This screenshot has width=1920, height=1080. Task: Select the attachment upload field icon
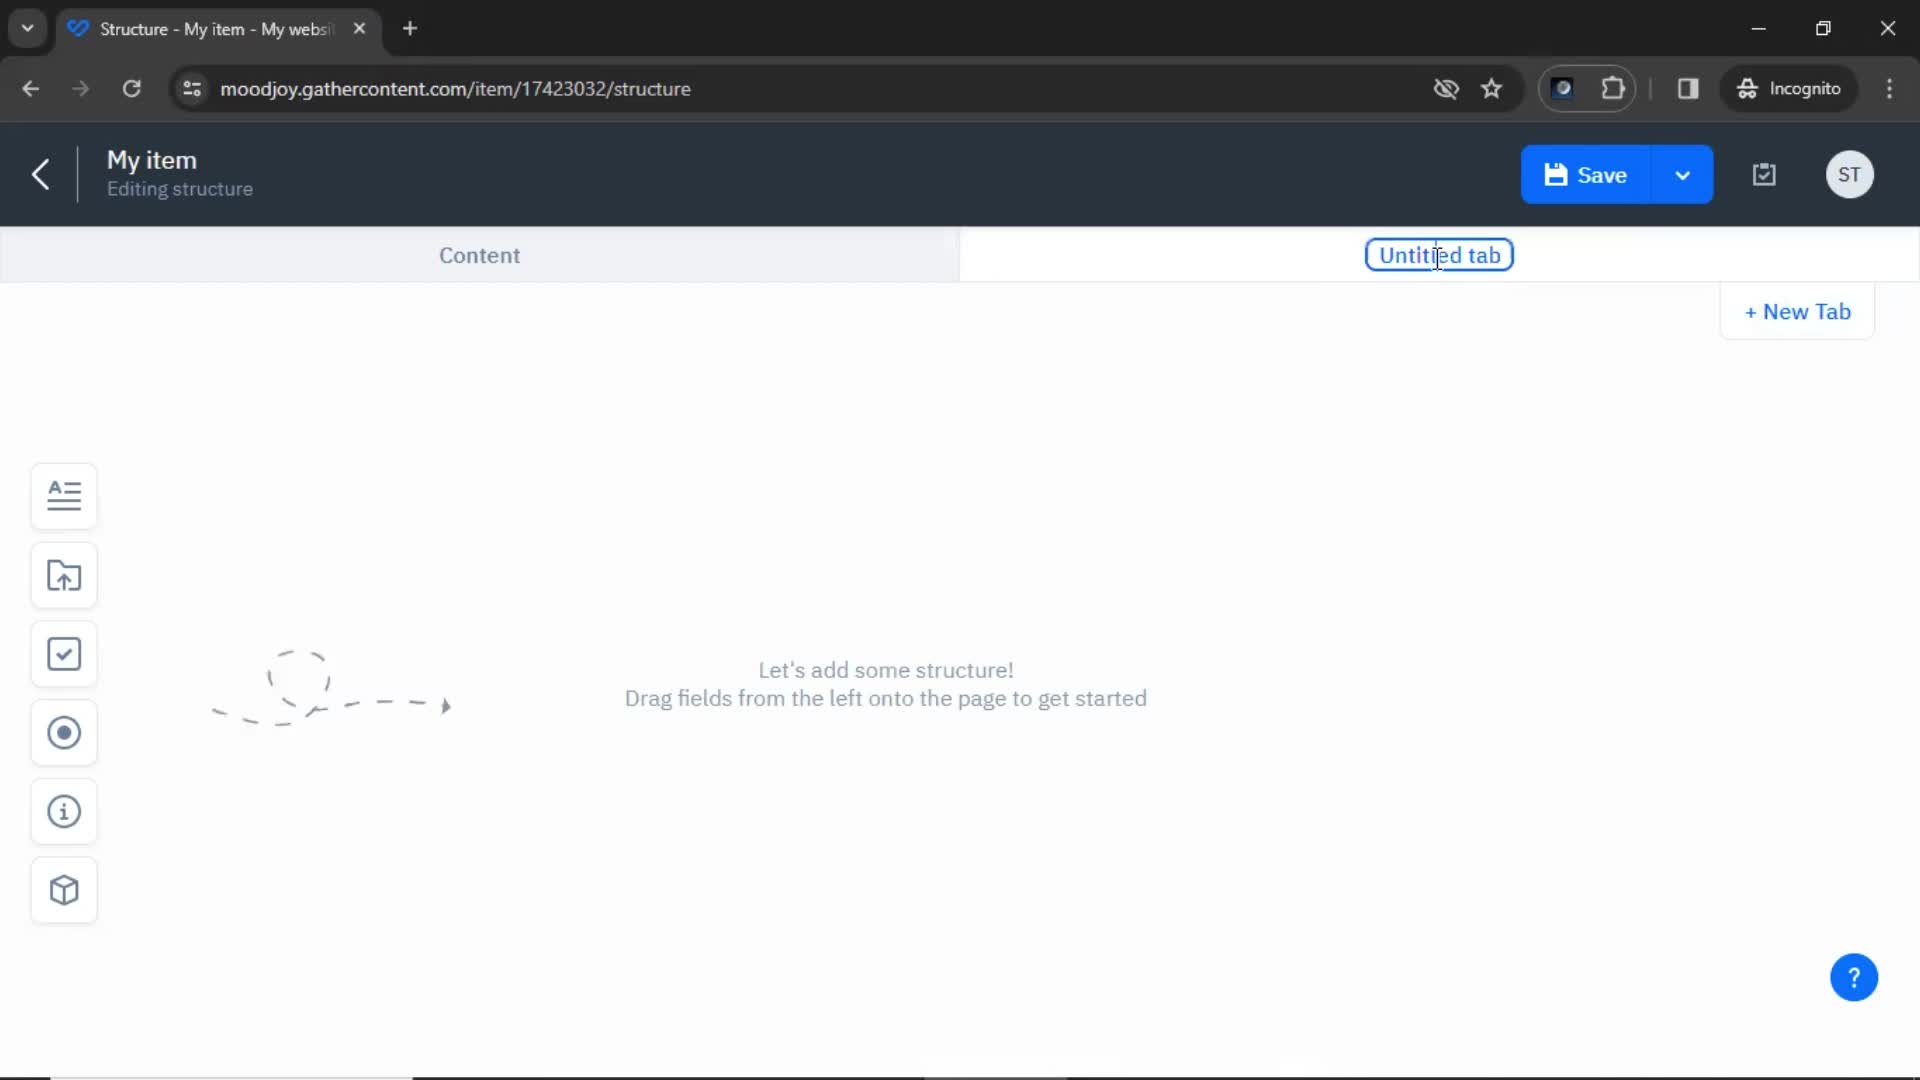tap(64, 575)
